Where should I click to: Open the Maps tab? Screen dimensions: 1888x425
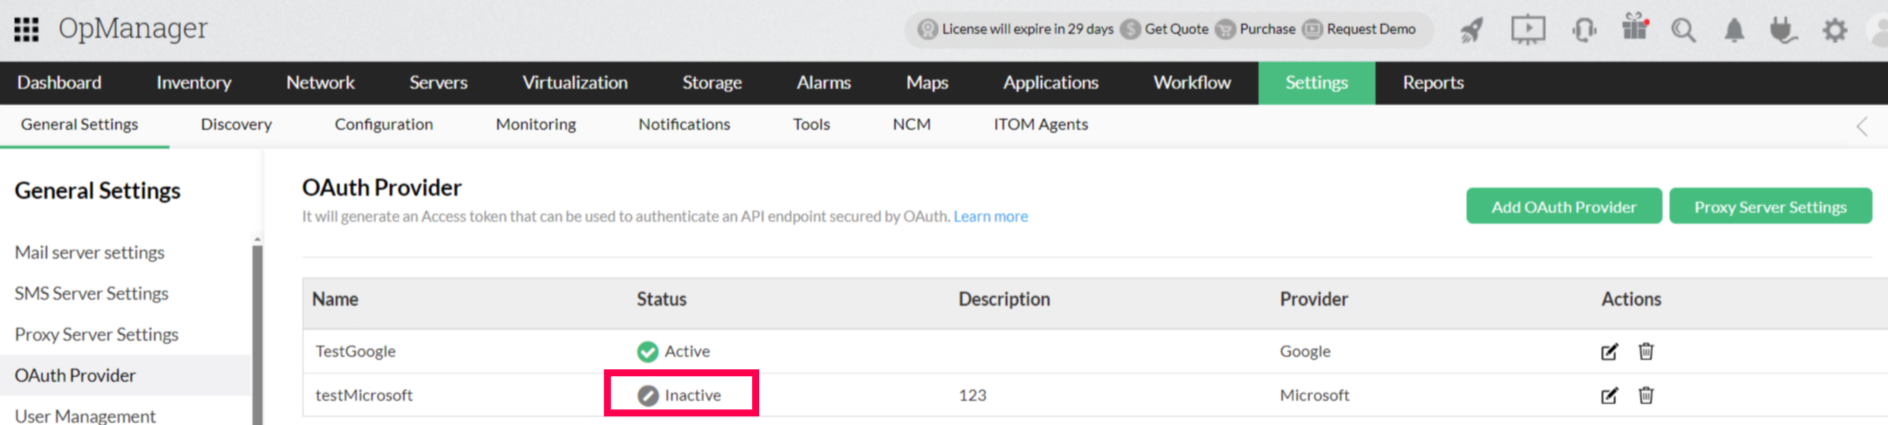[x=927, y=83]
